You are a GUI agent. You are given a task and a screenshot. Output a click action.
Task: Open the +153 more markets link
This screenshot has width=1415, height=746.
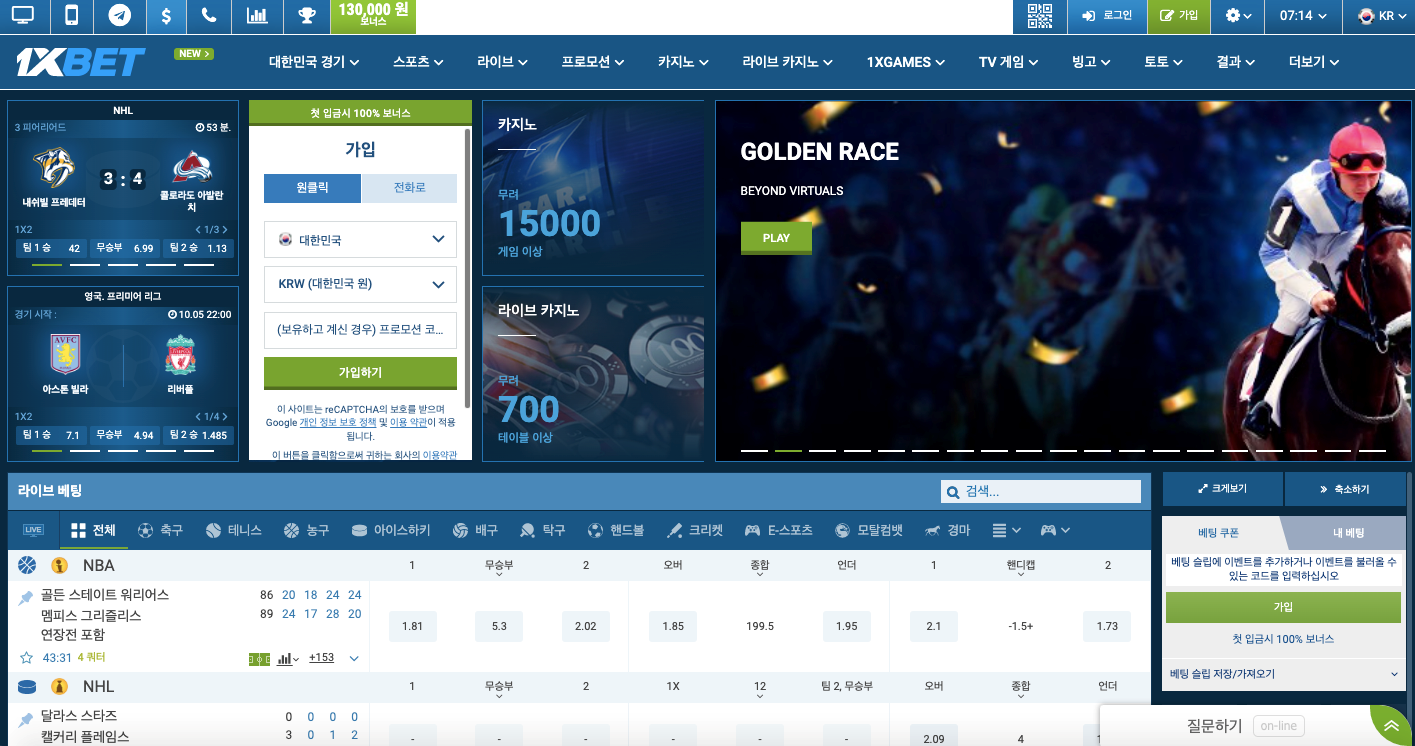[x=321, y=658]
